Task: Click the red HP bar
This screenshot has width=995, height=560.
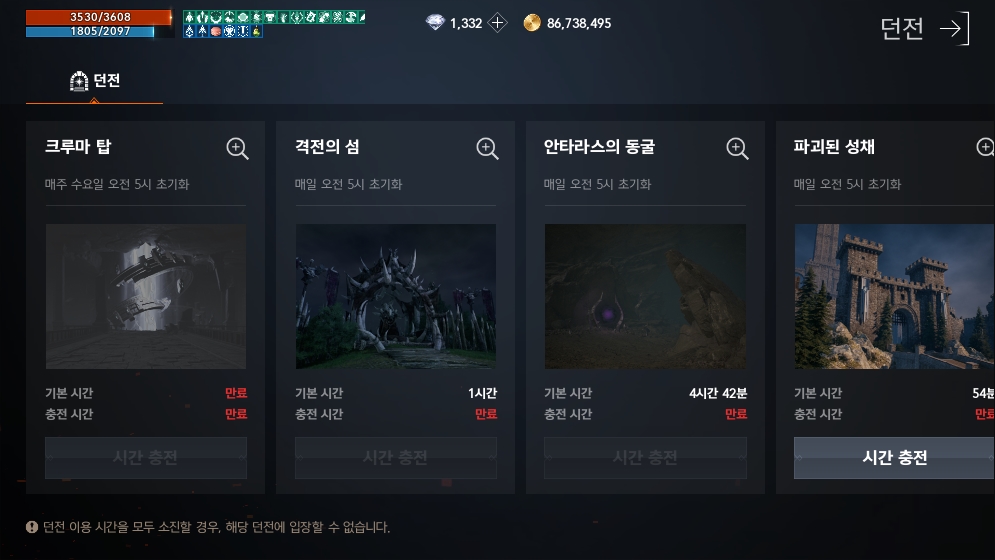Action: [99, 17]
